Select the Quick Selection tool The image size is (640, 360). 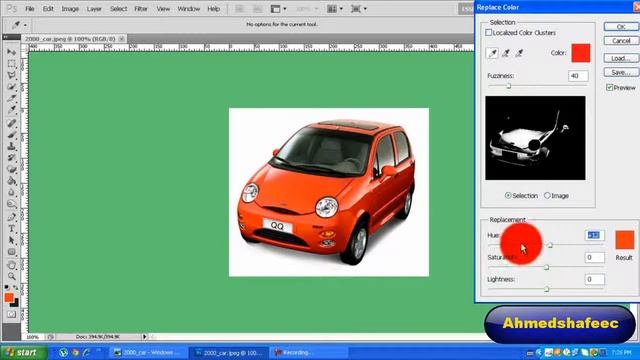click(x=11, y=87)
